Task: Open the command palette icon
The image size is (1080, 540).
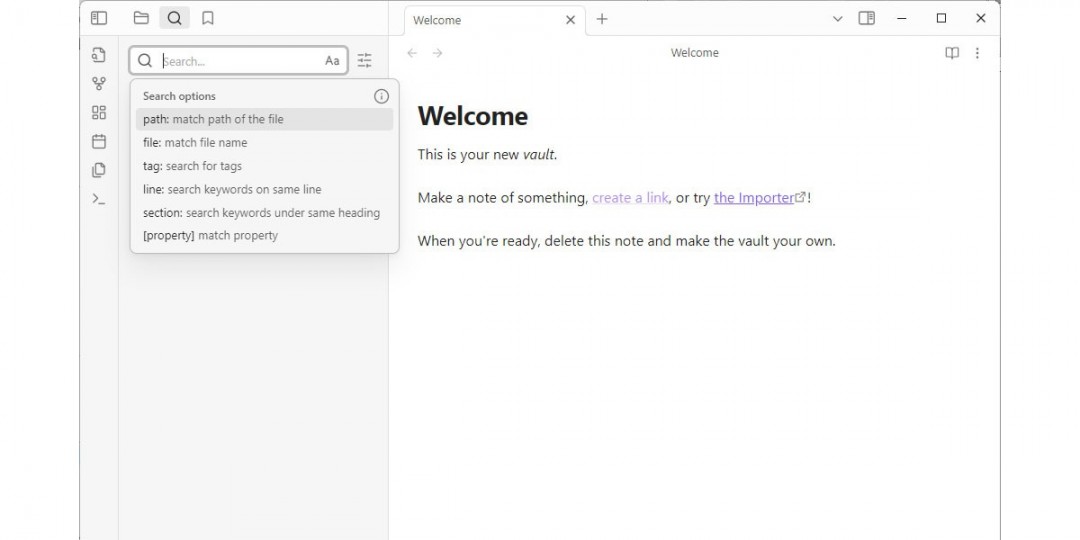Action: coord(99,199)
